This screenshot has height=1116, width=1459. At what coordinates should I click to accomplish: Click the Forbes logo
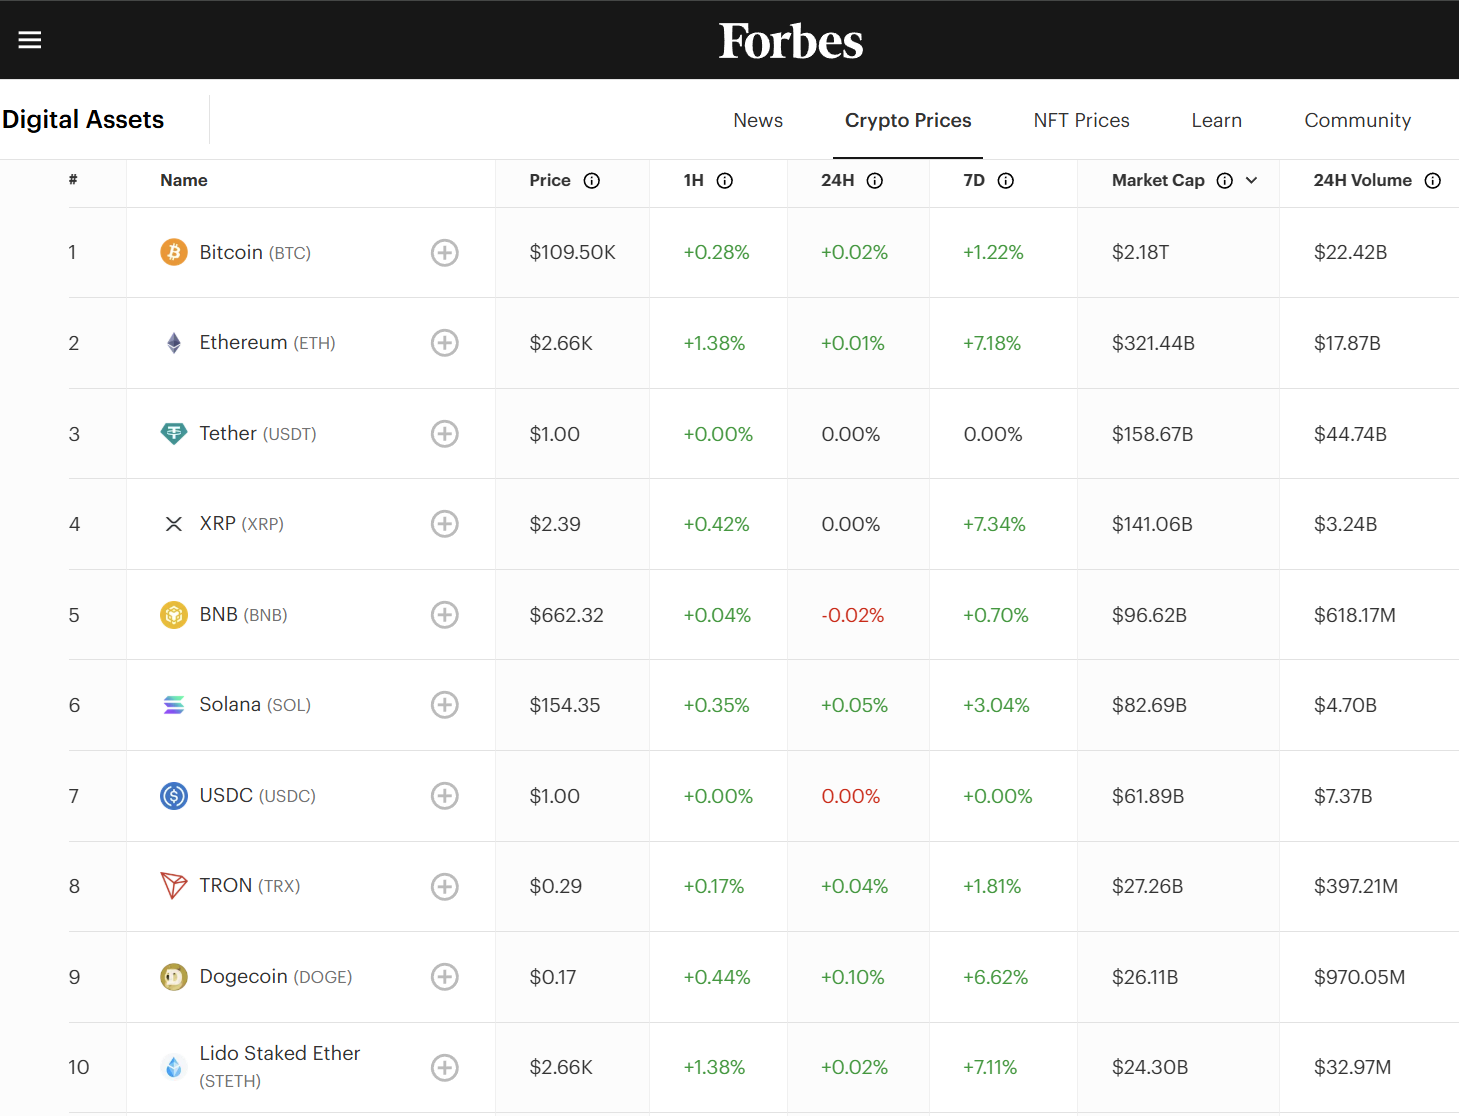790,40
